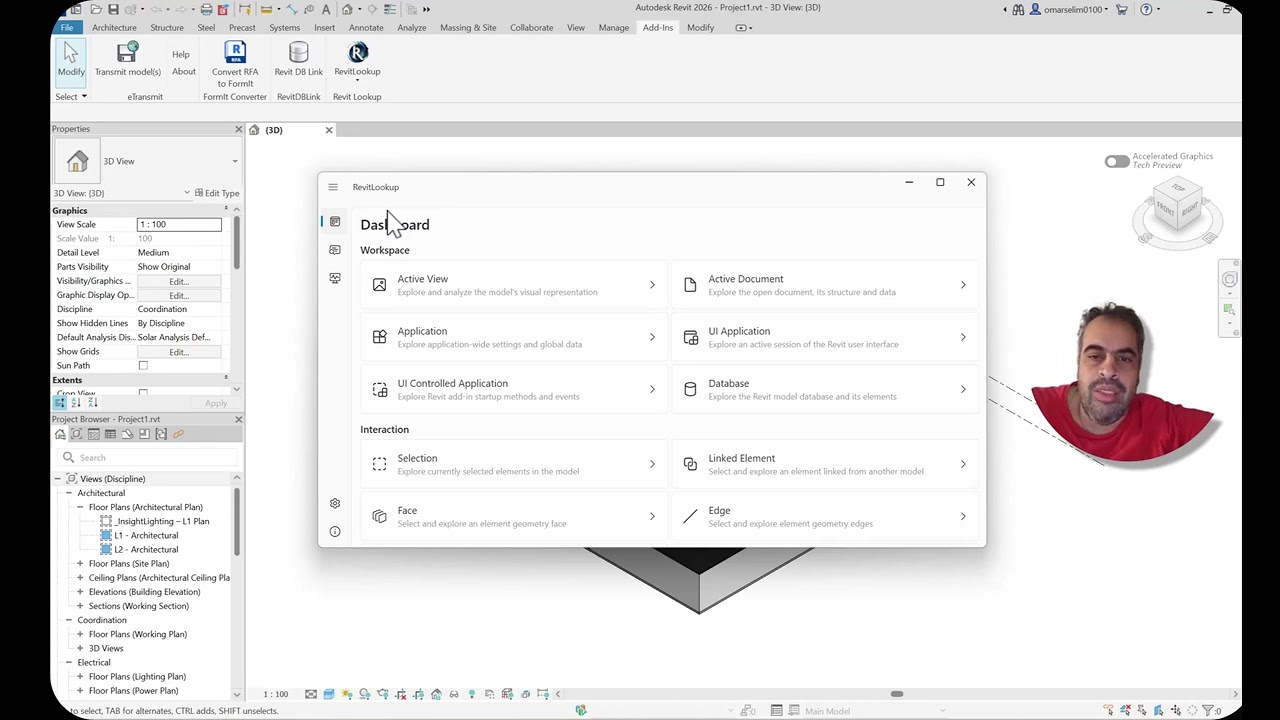Toggle Accelerated Graphics Tech Preview switch
This screenshot has width=1280, height=720.
(1116, 161)
